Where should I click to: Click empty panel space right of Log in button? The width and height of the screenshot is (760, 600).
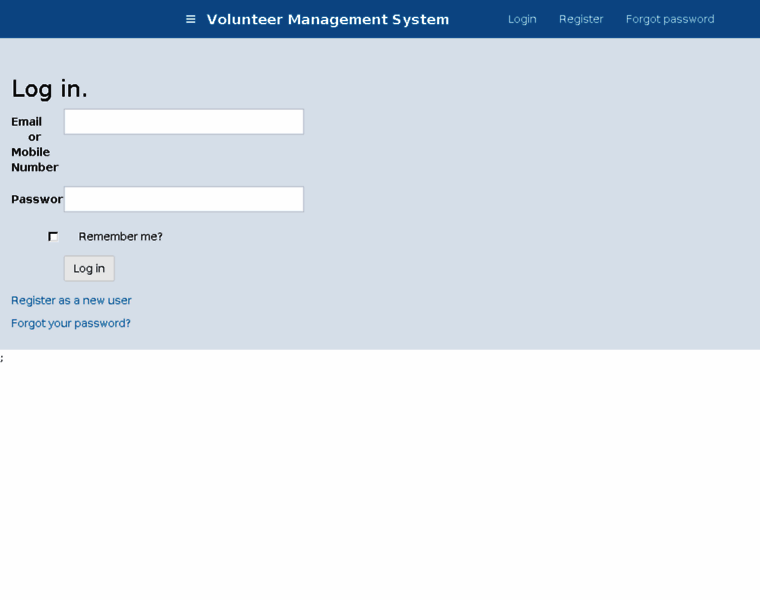pyautogui.click(x=400, y=268)
